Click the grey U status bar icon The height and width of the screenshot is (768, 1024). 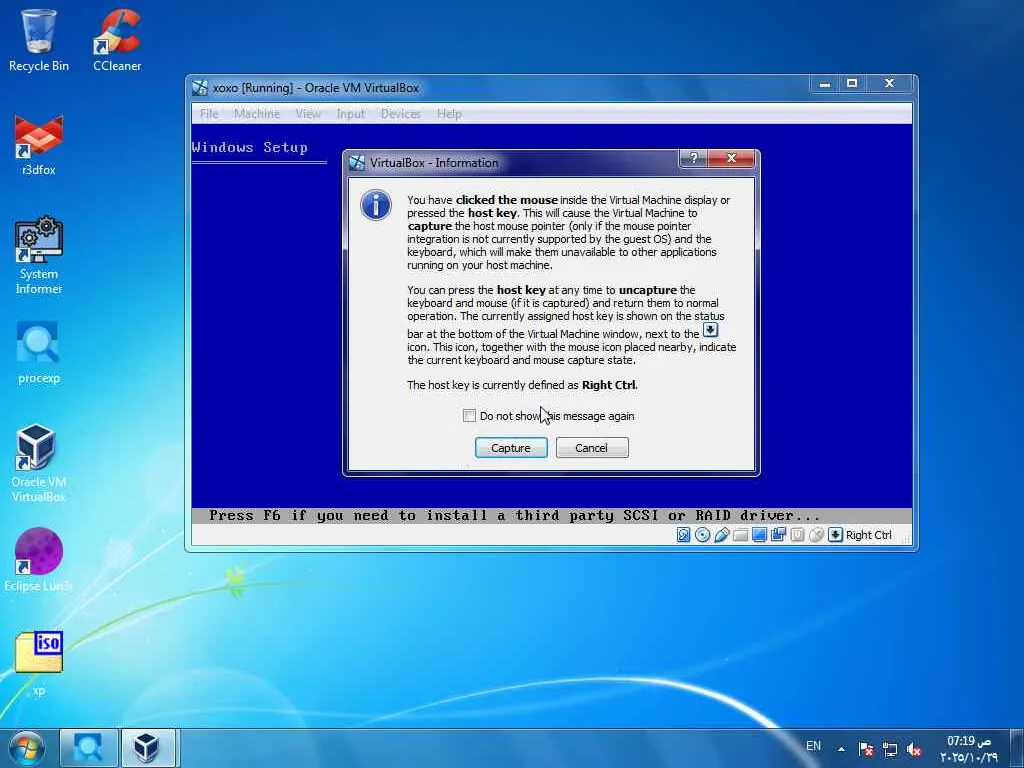[797, 535]
